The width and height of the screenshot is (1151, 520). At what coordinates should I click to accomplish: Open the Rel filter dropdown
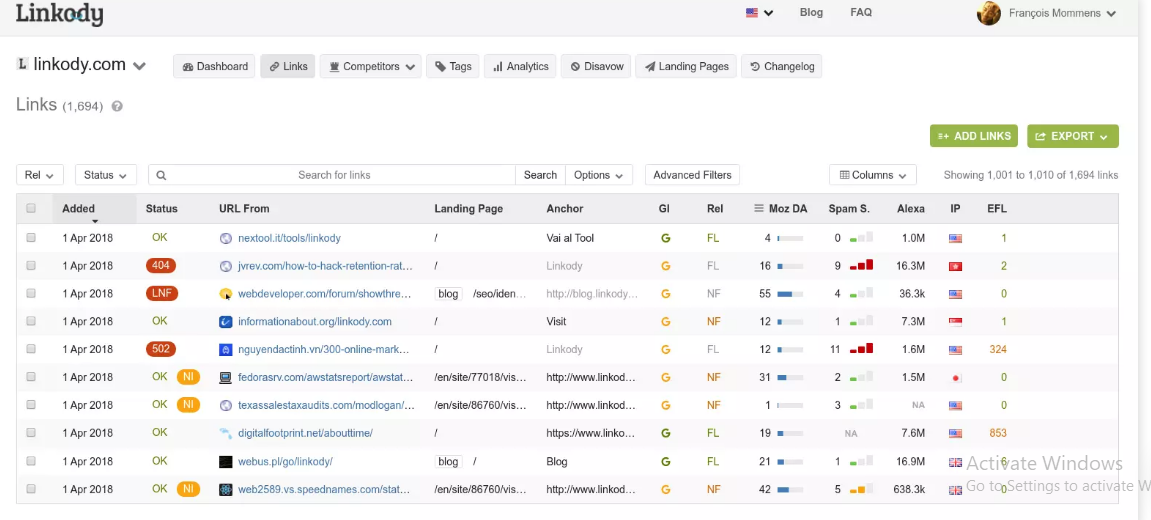tap(40, 175)
